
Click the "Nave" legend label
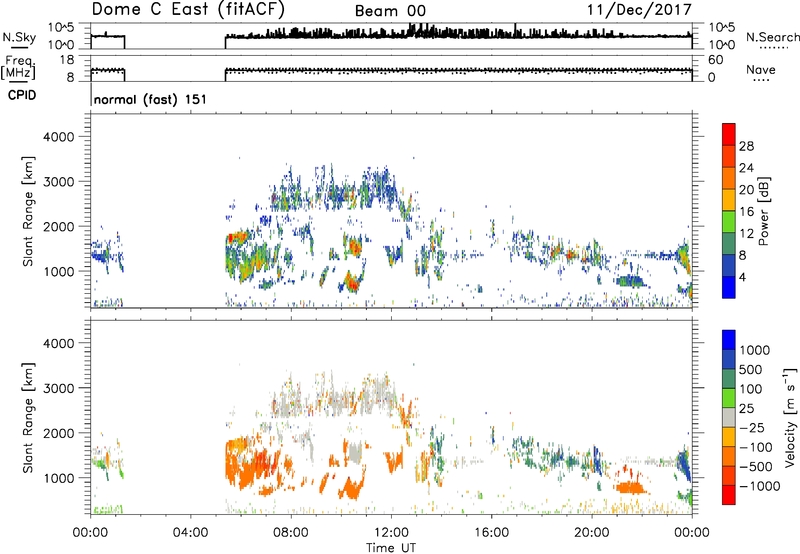(761, 69)
